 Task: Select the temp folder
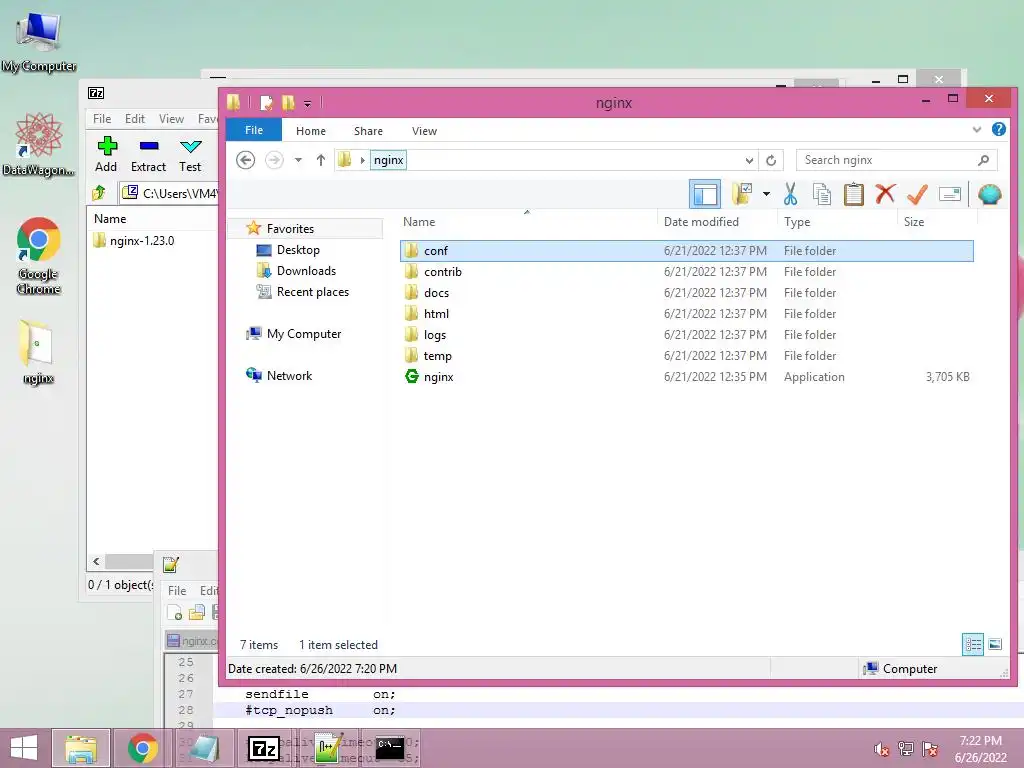click(x=686, y=355)
